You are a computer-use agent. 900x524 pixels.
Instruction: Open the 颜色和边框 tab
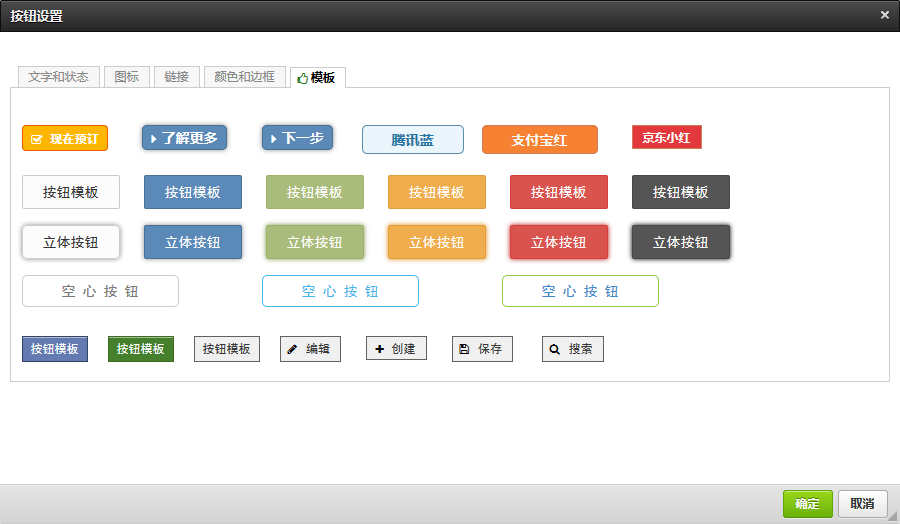click(244, 77)
